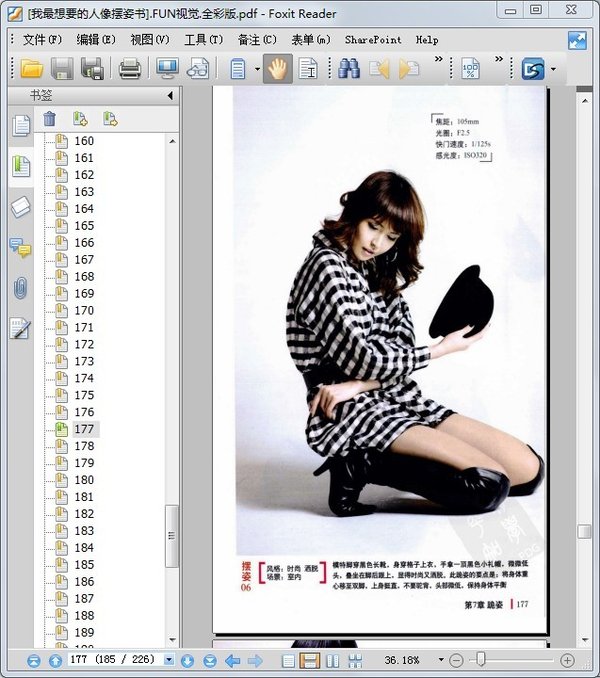Open the 文件(F) menu
The image size is (600, 678).
click(x=42, y=40)
